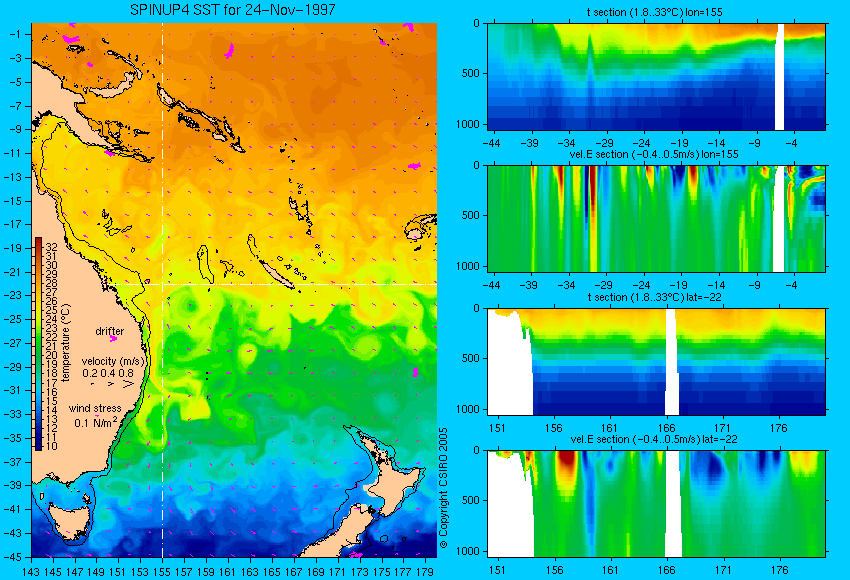Click the -44 tick of t section lon=155
850x580 pixels.
coord(491,143)
